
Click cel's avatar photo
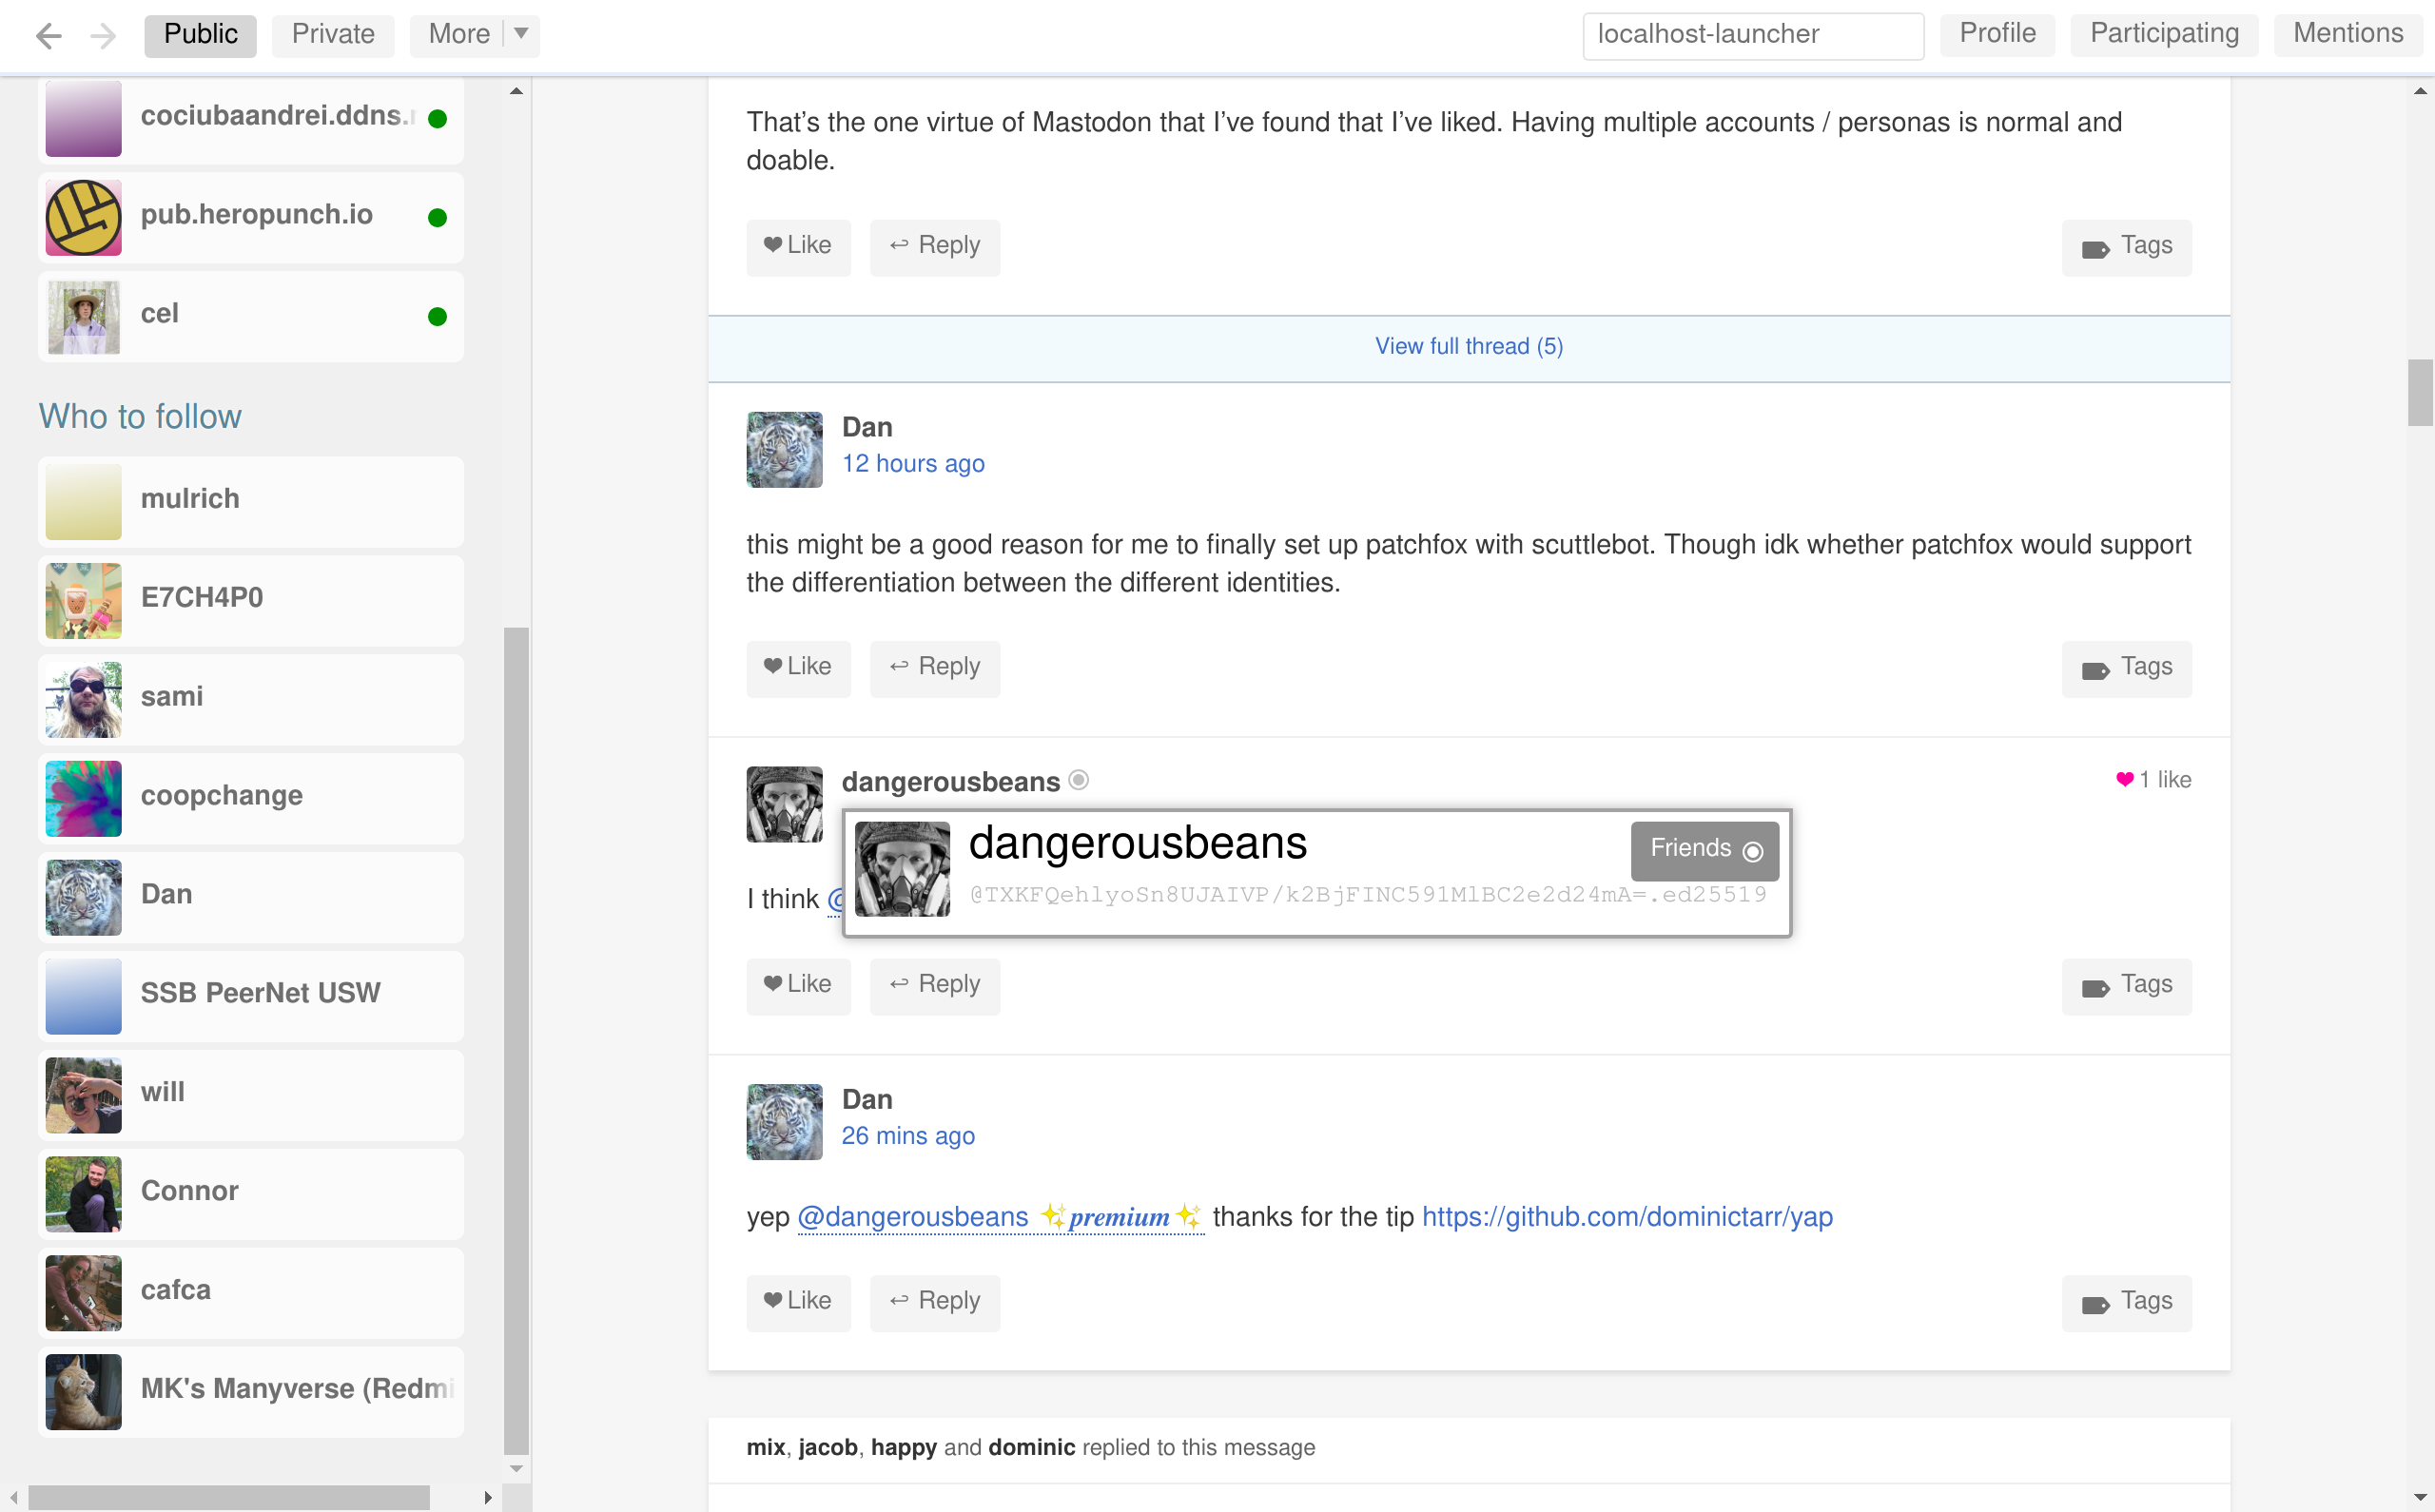(x=84, y=317)
